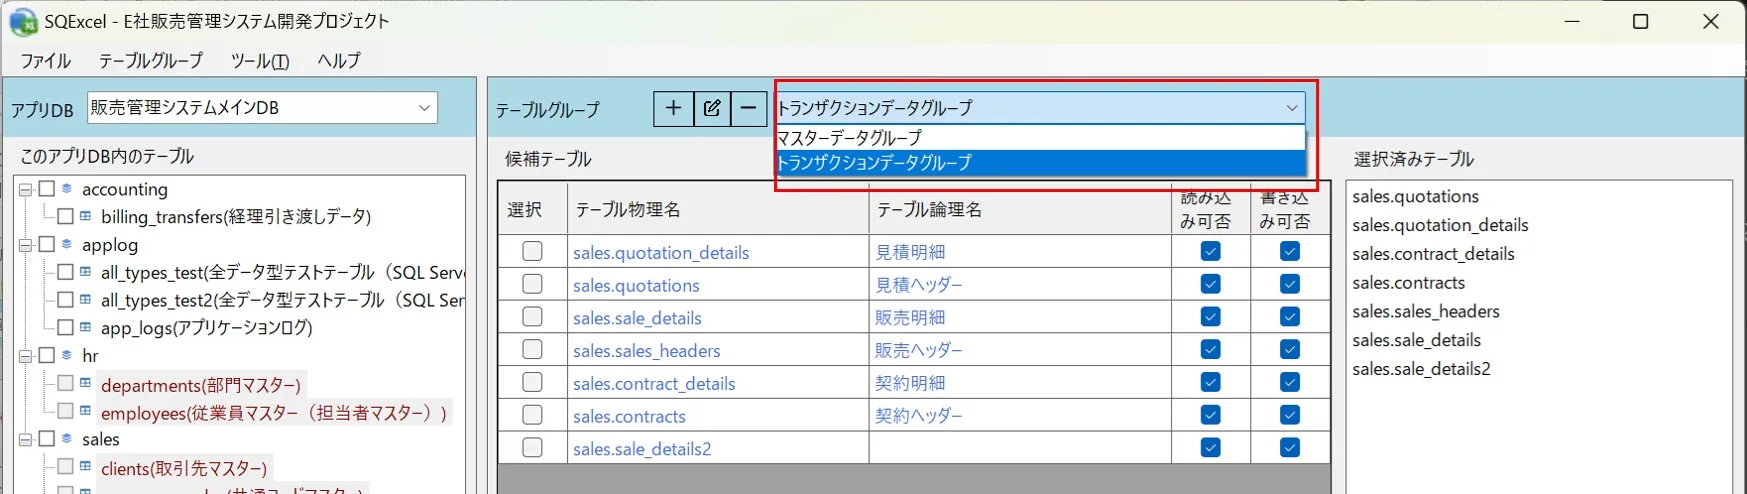The width and height of the screenshot is (1747, 494).
Task: Click the remove table group minus button
Action: click(748, 108)
